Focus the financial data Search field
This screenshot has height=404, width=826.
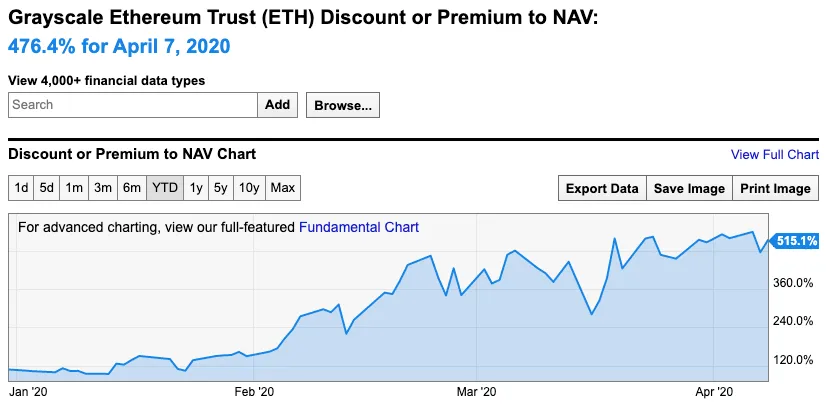133,105
